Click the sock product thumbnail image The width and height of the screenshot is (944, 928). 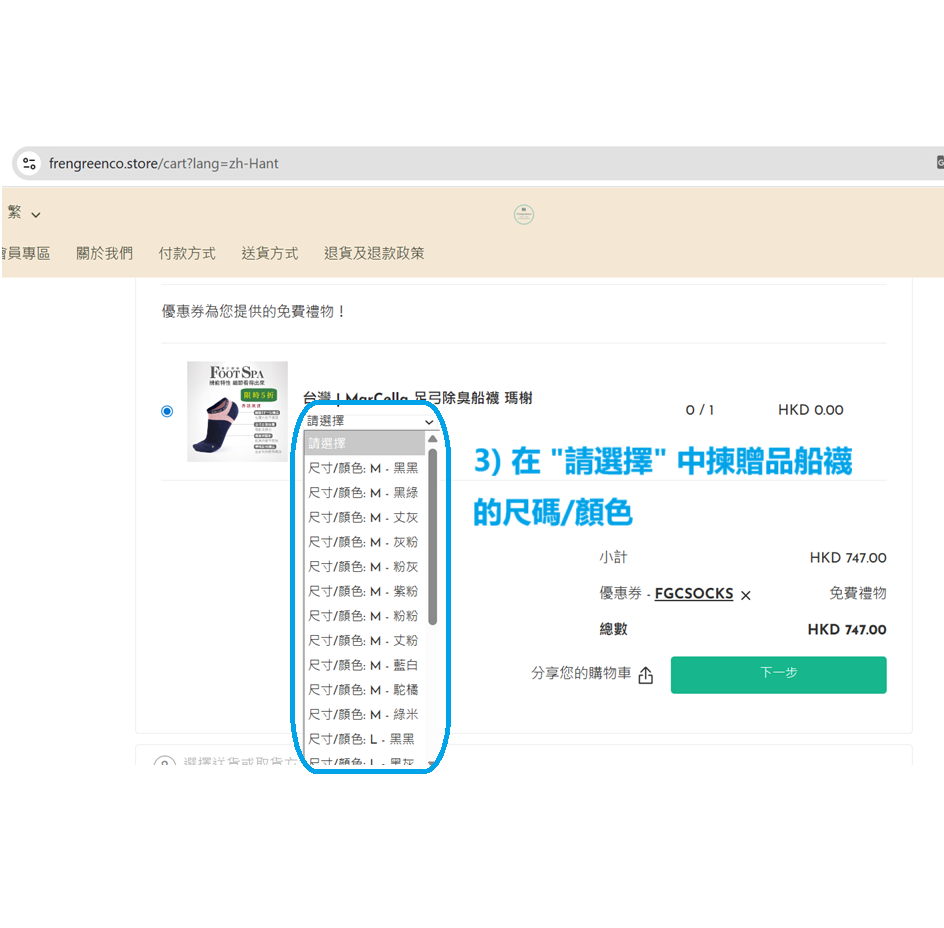tap(237, 411)
